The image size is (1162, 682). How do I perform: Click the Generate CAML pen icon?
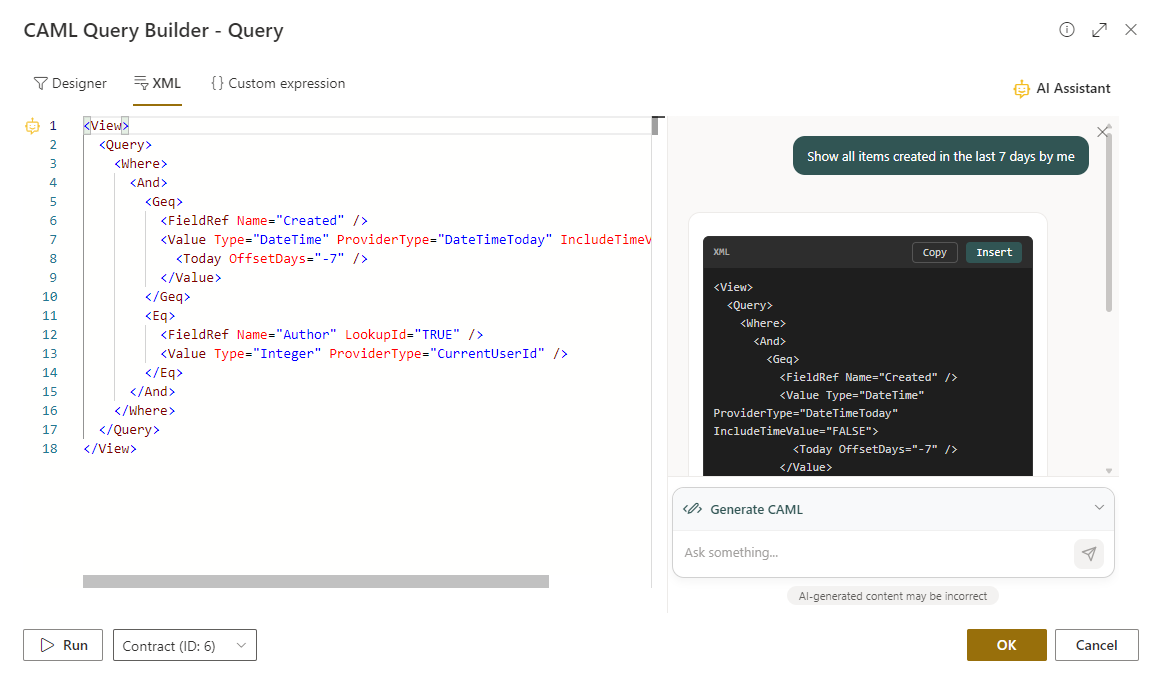coord(693,509)
